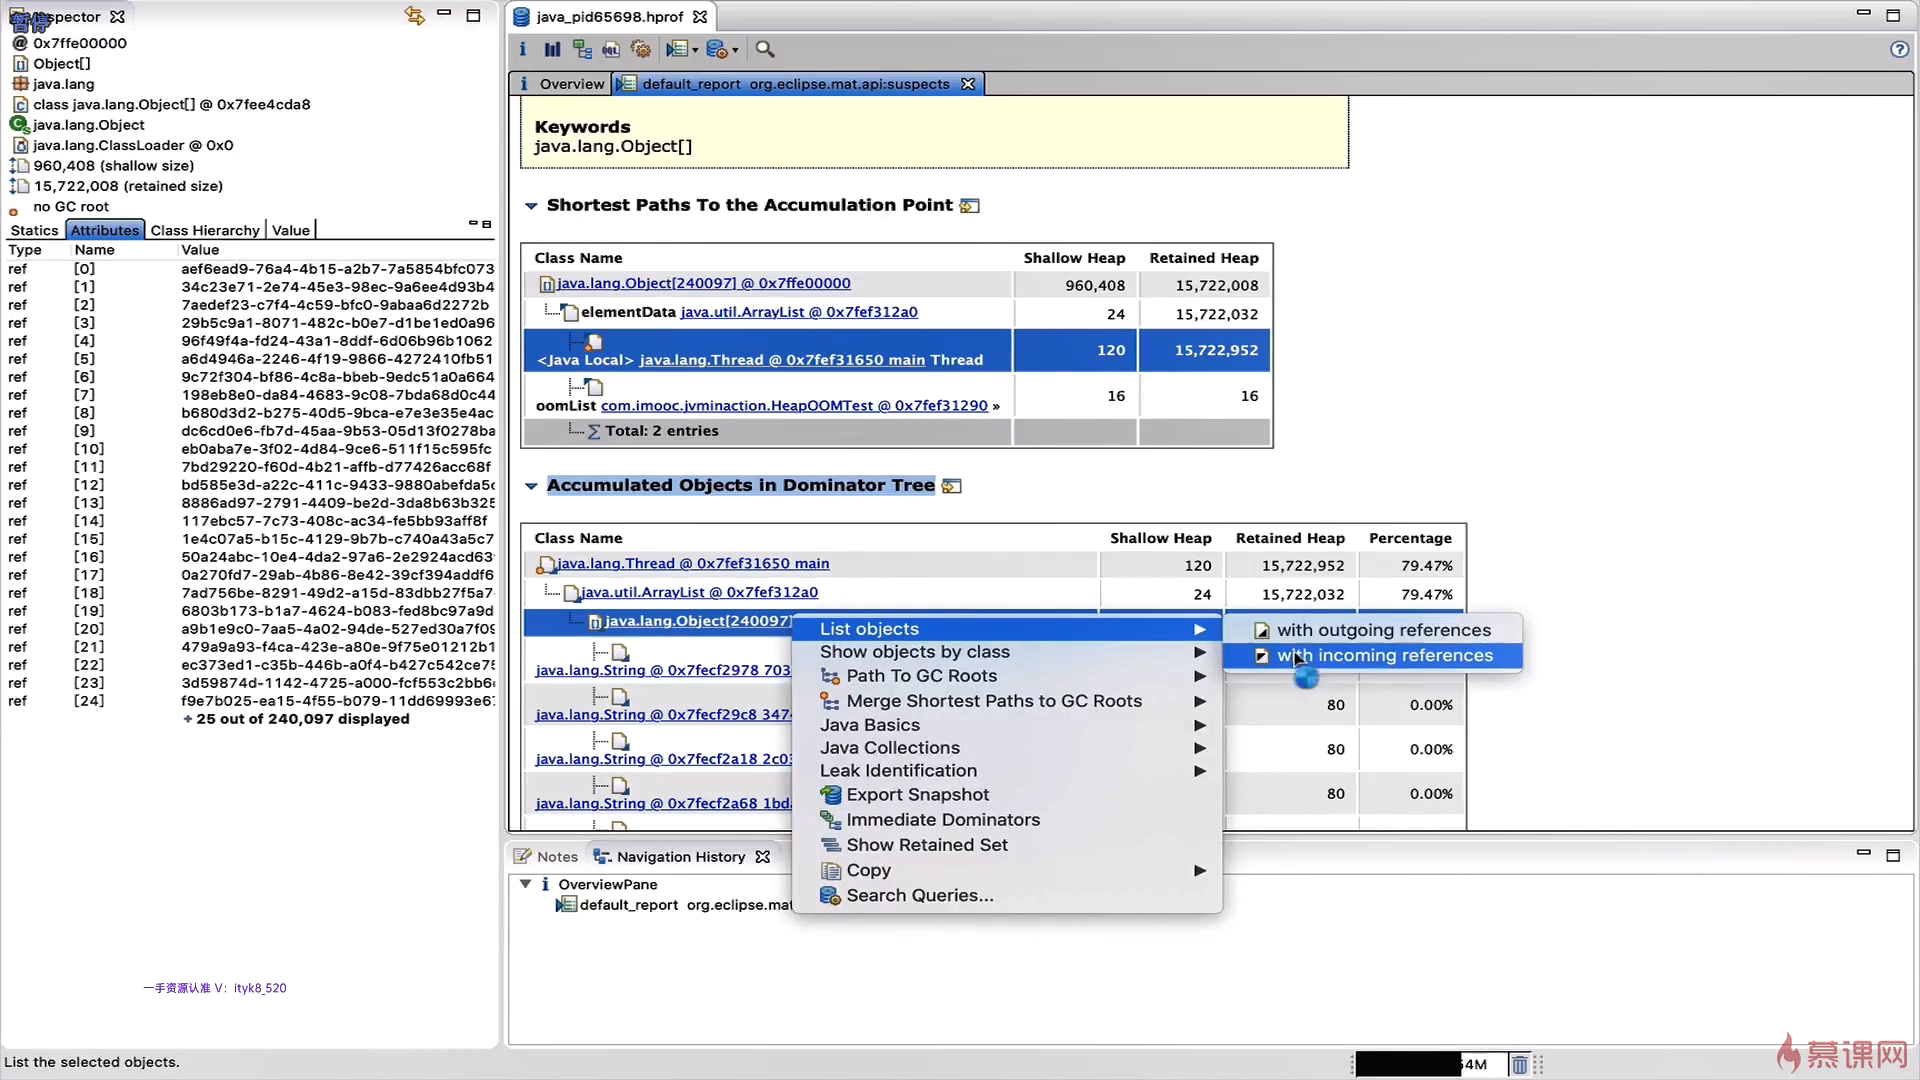Image resolution: width=1920 pixels, height=1080 pixels.
Task: Click '25 out of 240,097 displayed' row
Action: [x=302, y=719]
